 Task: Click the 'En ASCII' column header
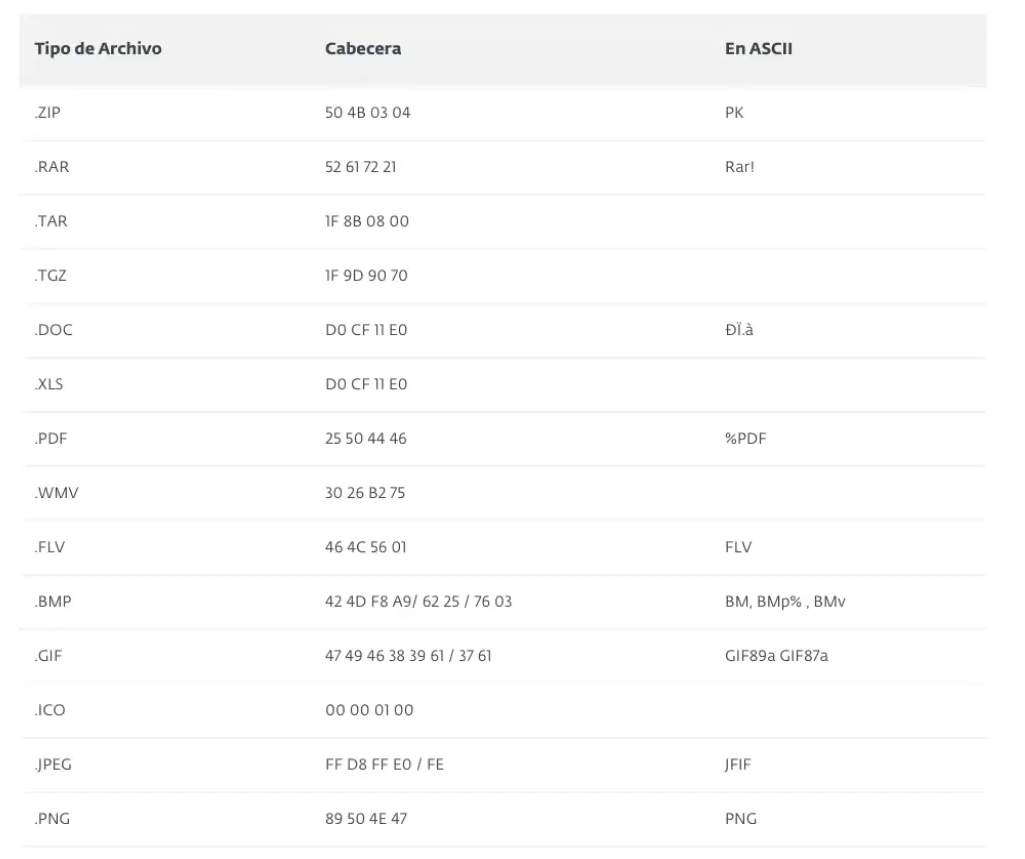coord(758,48)
